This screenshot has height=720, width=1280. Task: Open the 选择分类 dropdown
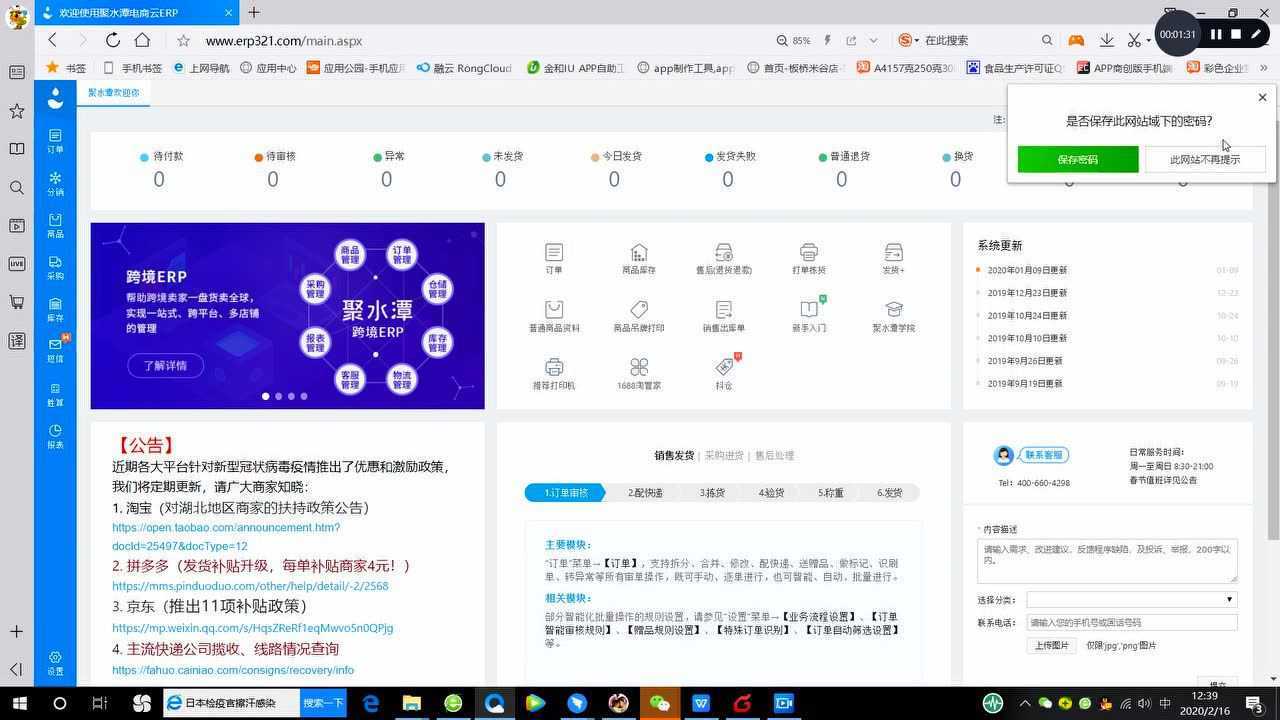click(x=1132, y=599)
